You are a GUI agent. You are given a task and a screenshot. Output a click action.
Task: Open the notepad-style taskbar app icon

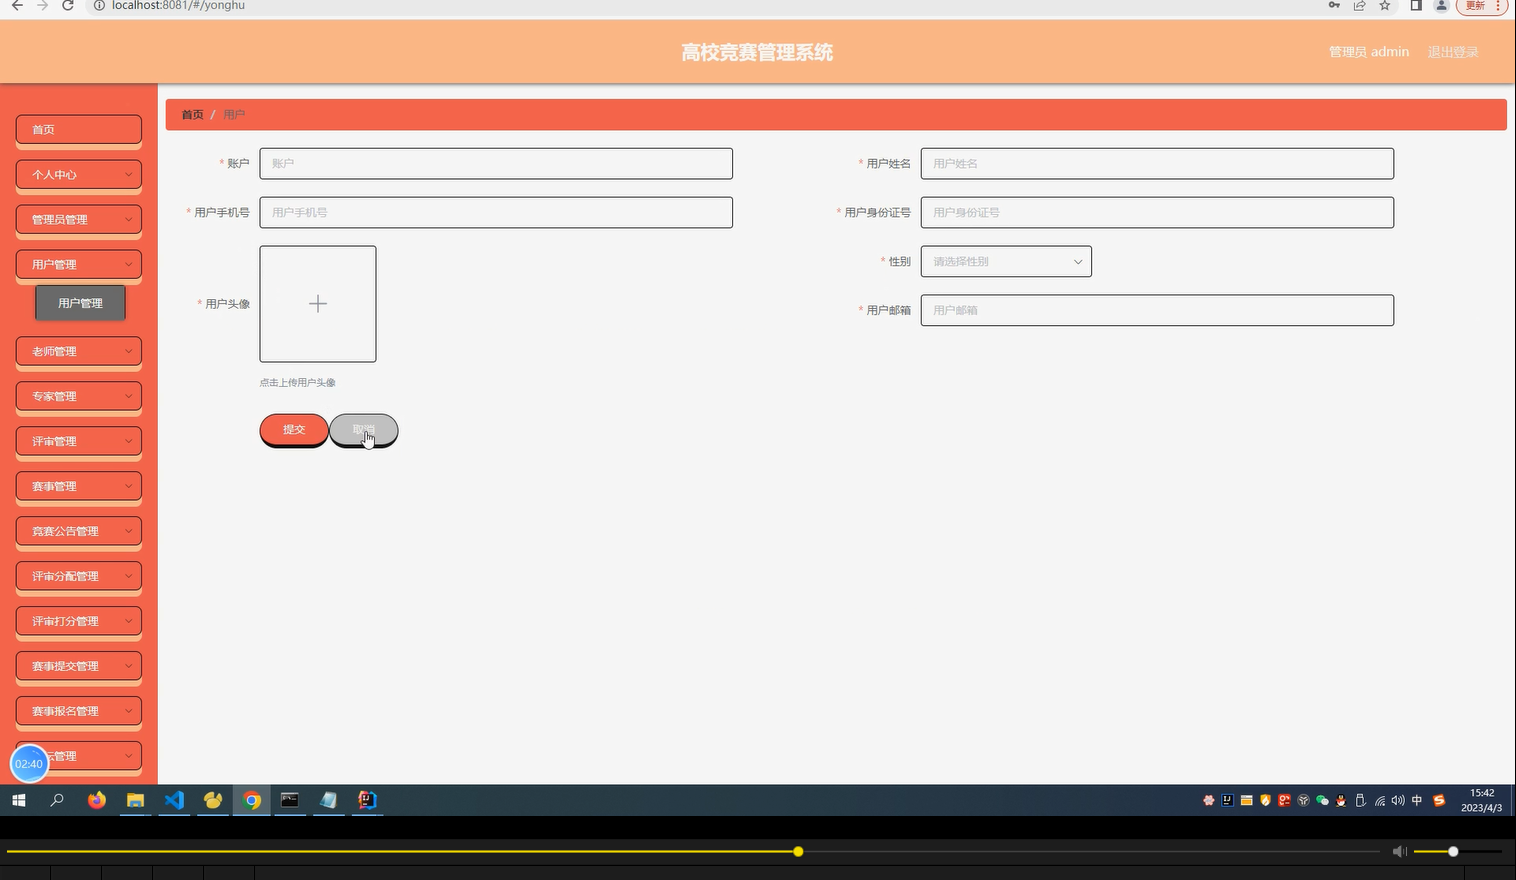pos(329,800)
